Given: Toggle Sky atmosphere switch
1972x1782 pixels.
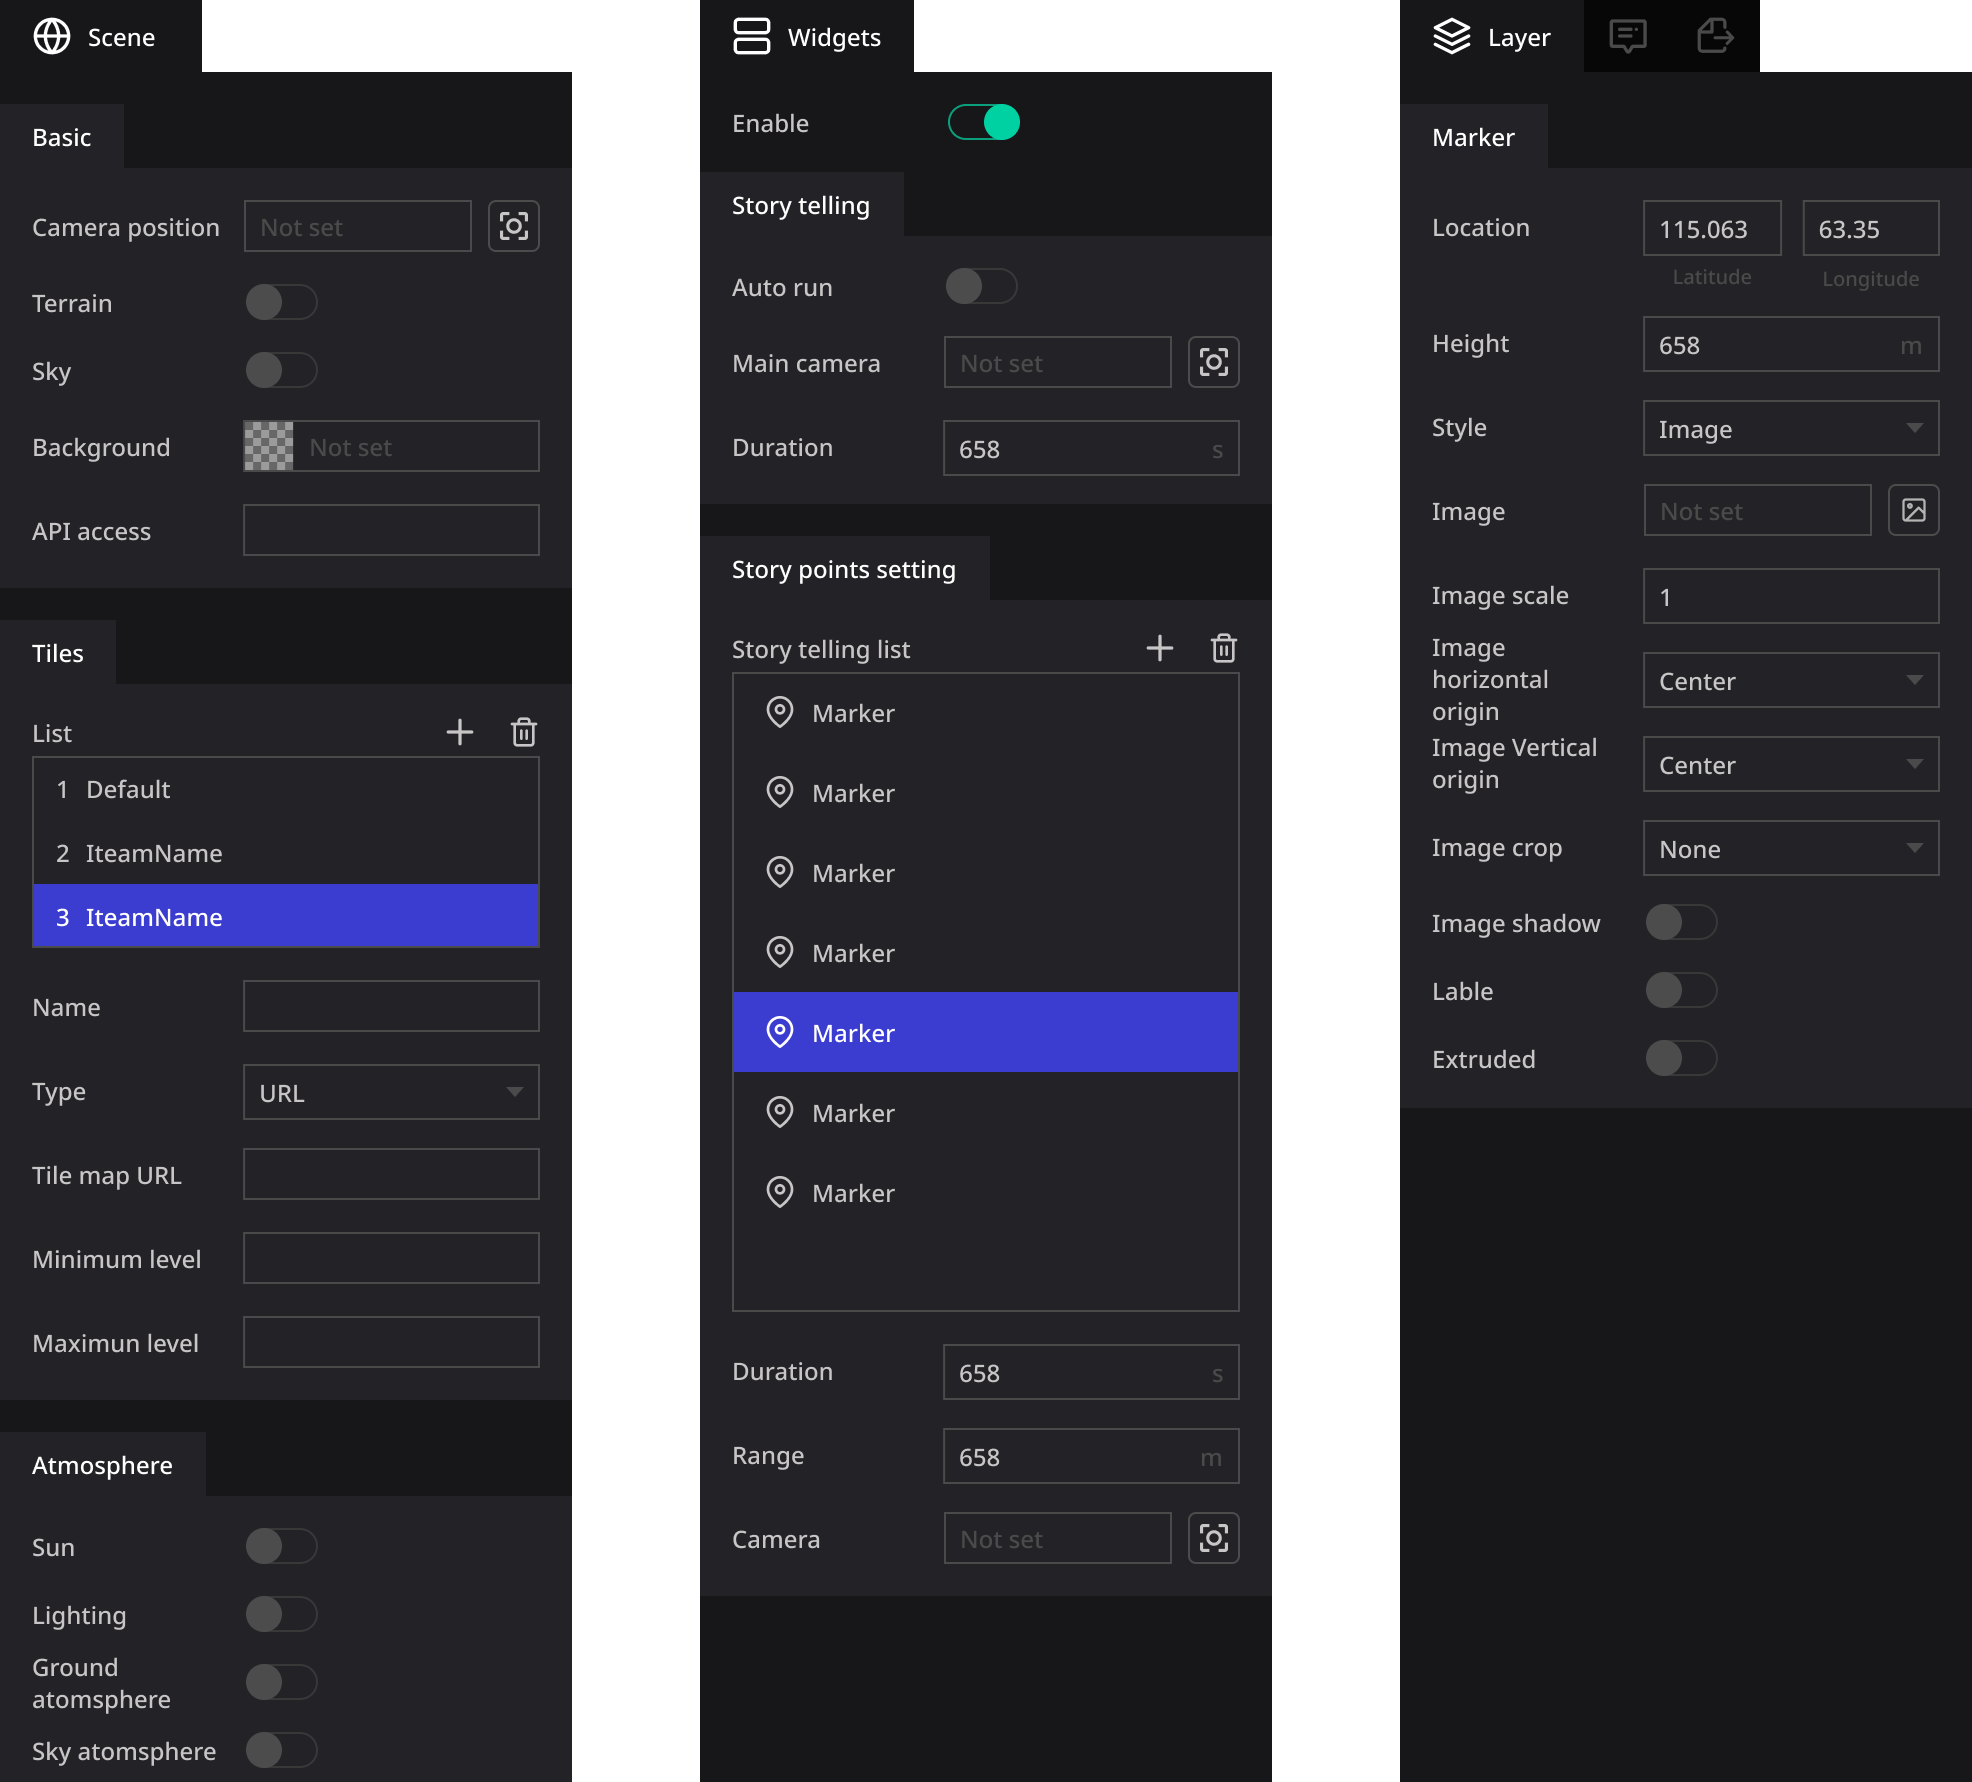Looking at the screenshot, I should (x=282, y=1750).
